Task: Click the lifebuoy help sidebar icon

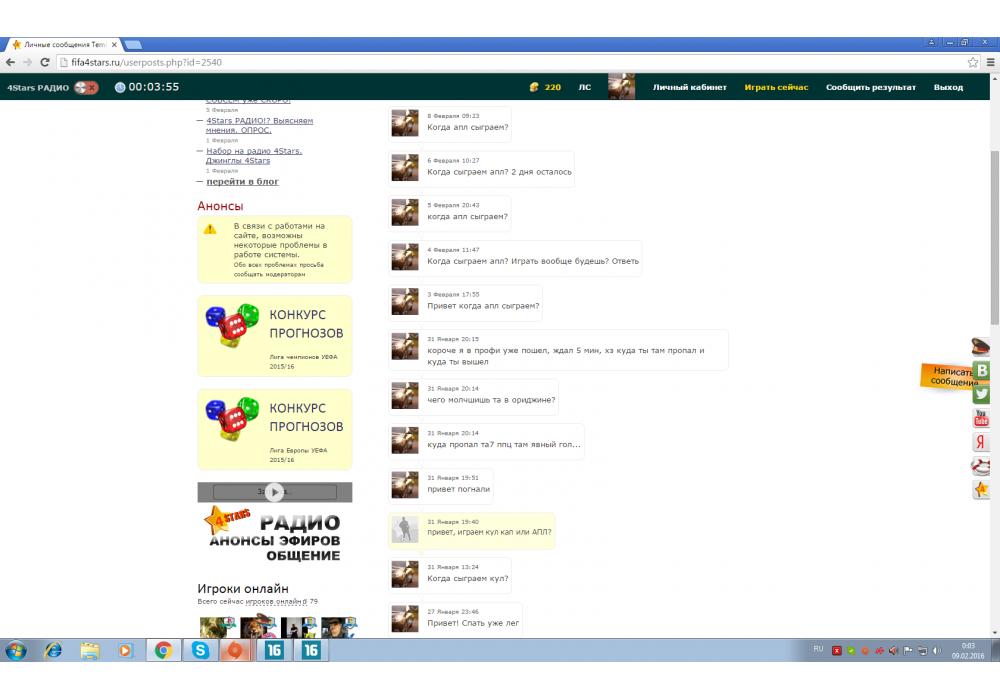Action: pos(982,466)
